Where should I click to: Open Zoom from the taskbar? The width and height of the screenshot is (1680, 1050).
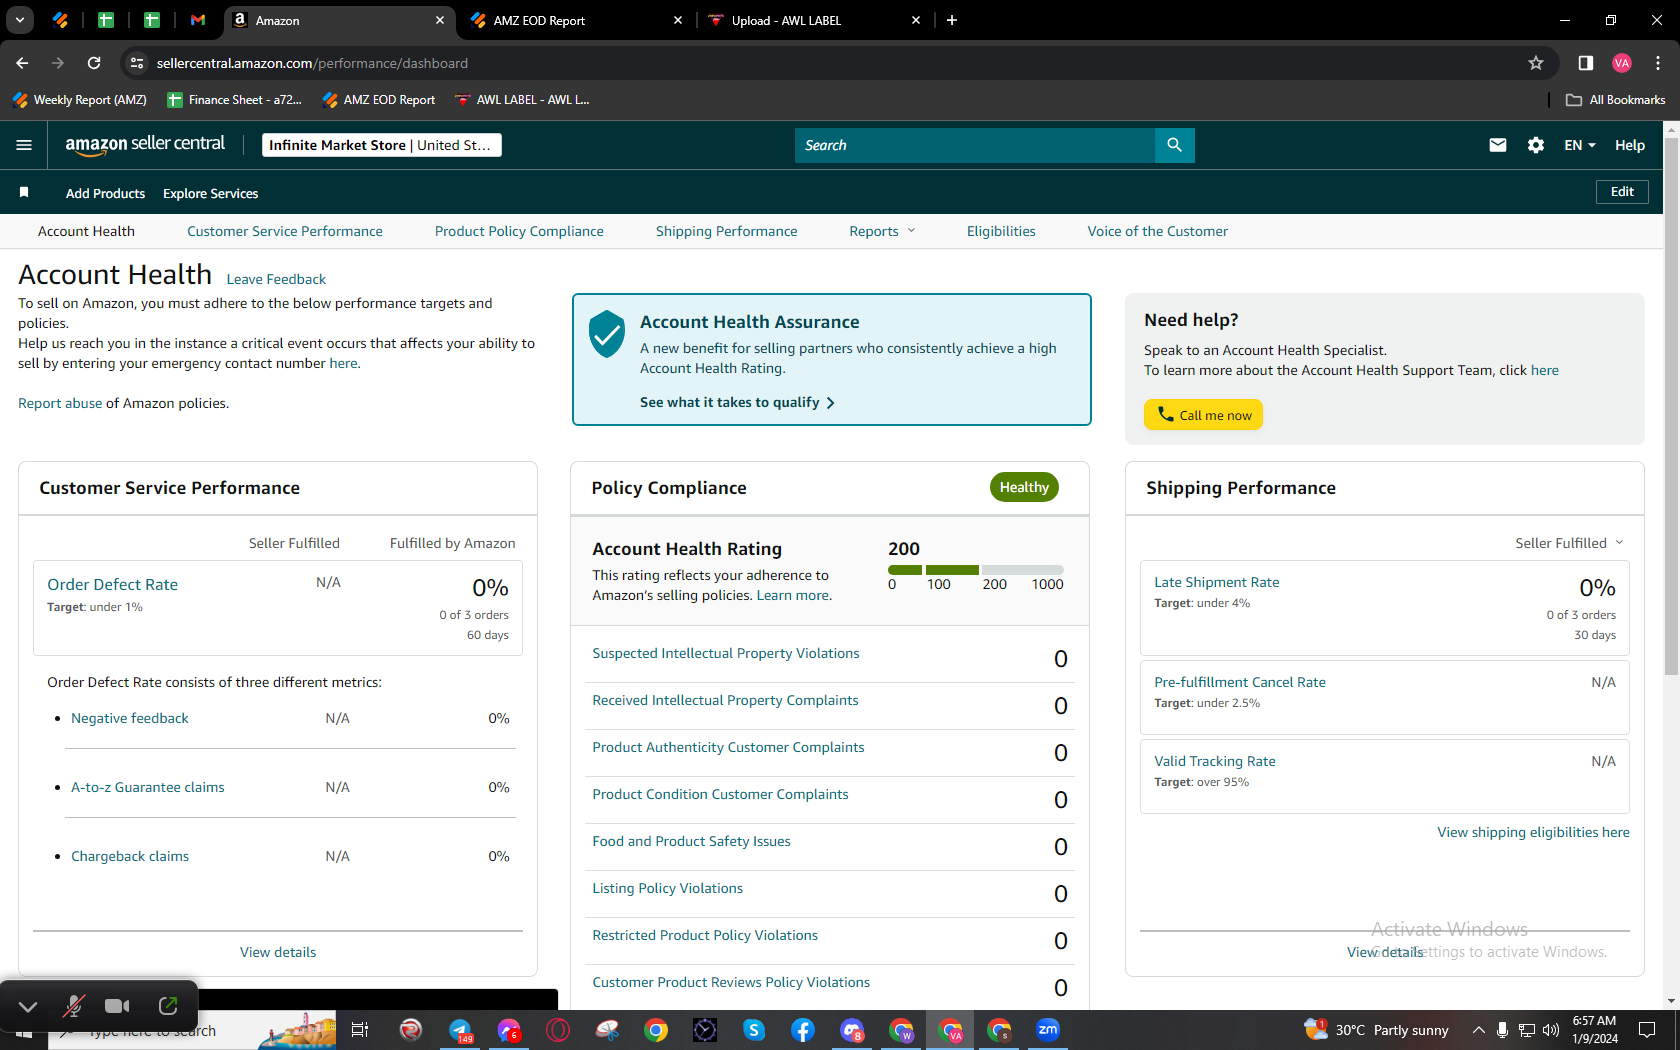tap(1048, 1030)
